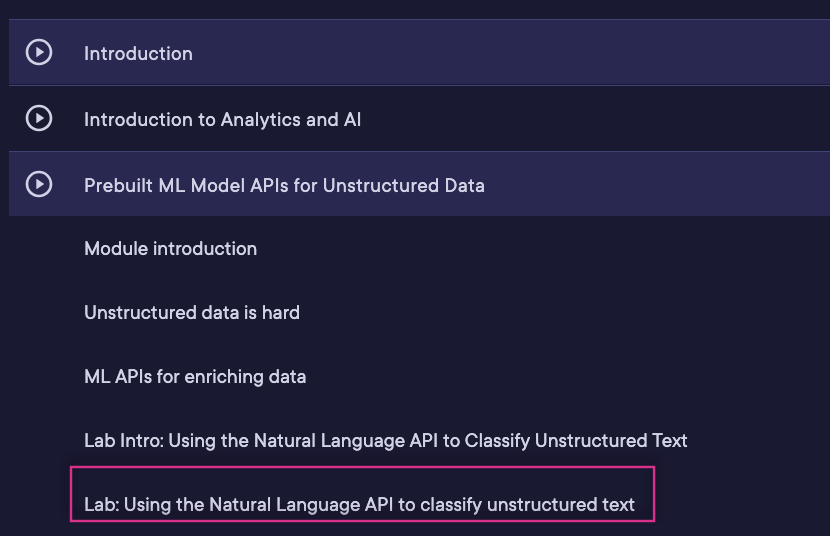Click the play icon beside Introduction
This screenshot has width=830, height=536.
(x=39, y=52)
